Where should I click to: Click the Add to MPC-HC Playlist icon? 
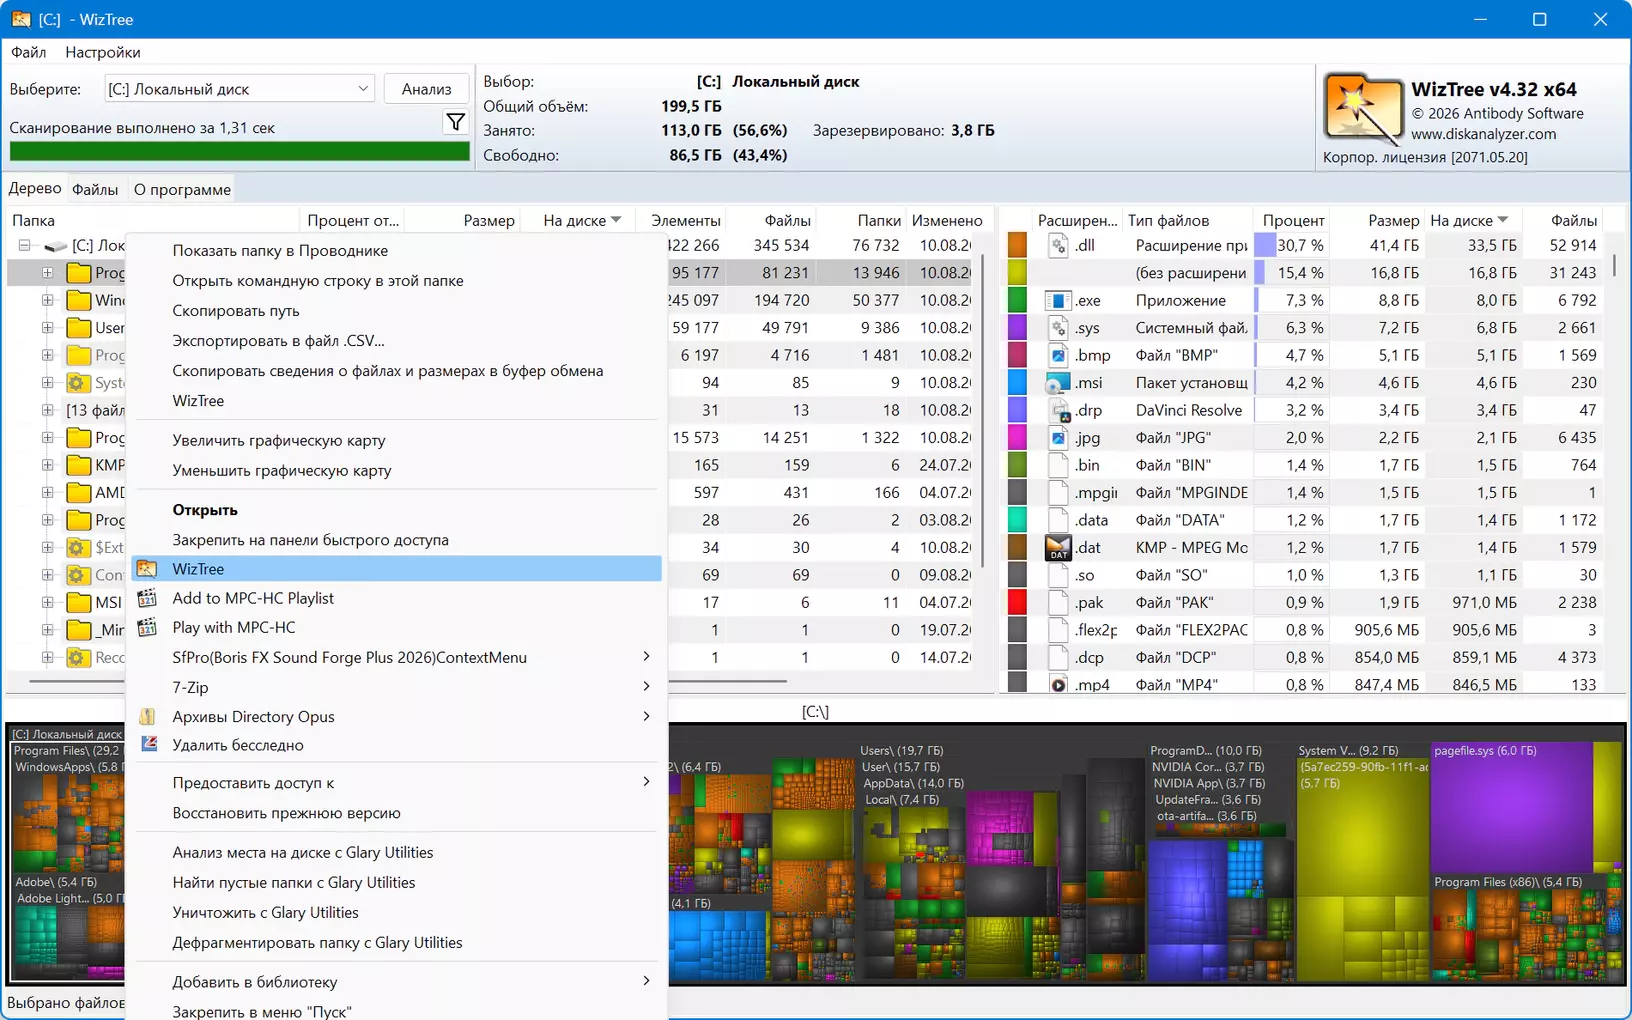tap(147, 598)
